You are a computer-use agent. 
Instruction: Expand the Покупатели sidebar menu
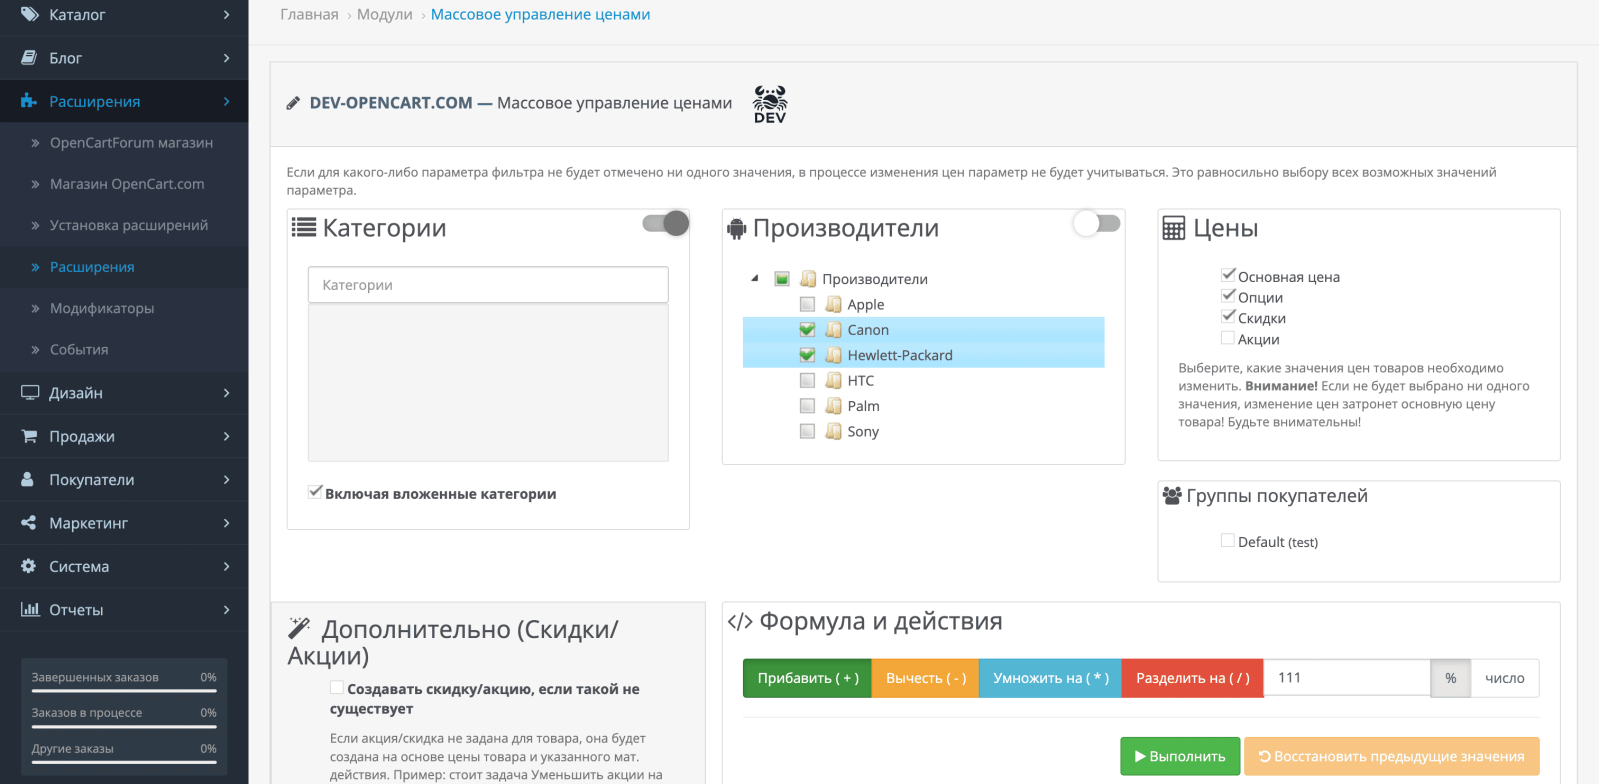(x=124, y=479)
